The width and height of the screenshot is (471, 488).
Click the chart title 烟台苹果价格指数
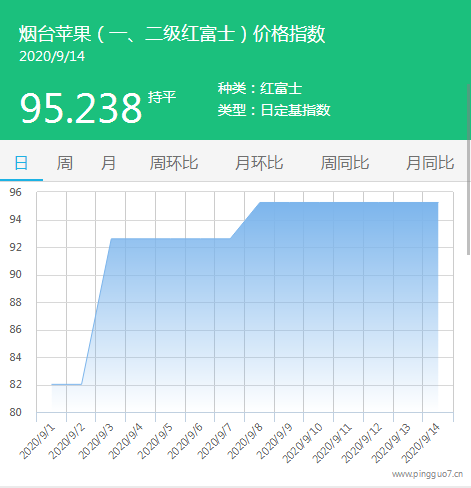(x=172, y=34)
